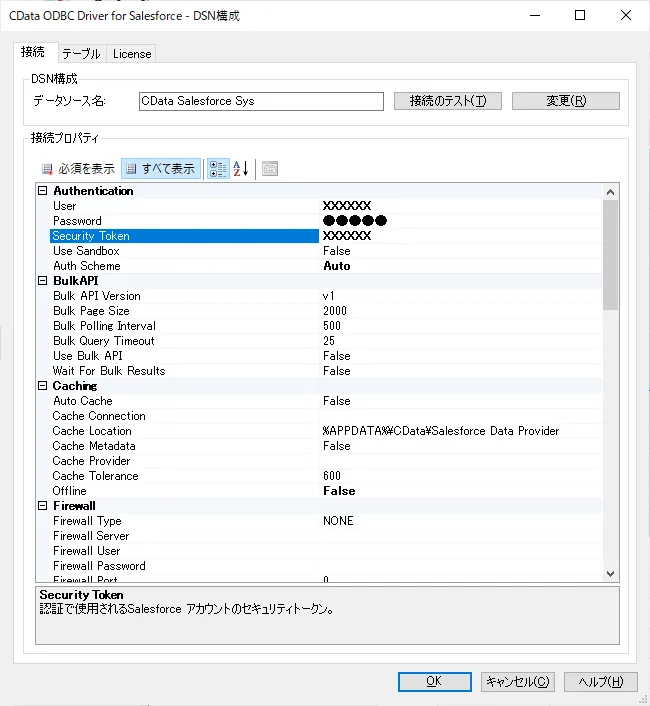Click the データソース名 text field
The height and width of the screenshot is (706, 650).
[260, 101]
